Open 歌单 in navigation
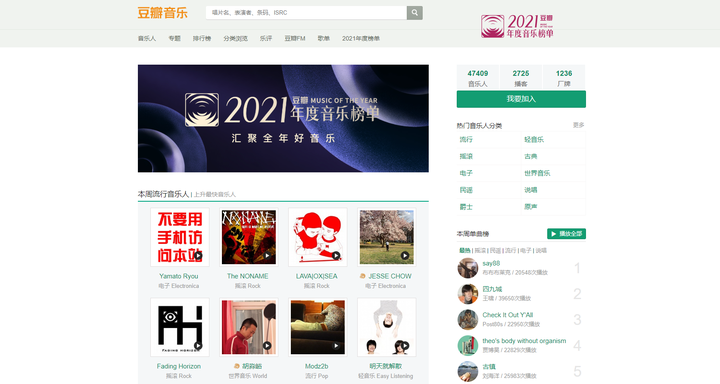Viewport: 720px width, 384px height. pos(324,39)
